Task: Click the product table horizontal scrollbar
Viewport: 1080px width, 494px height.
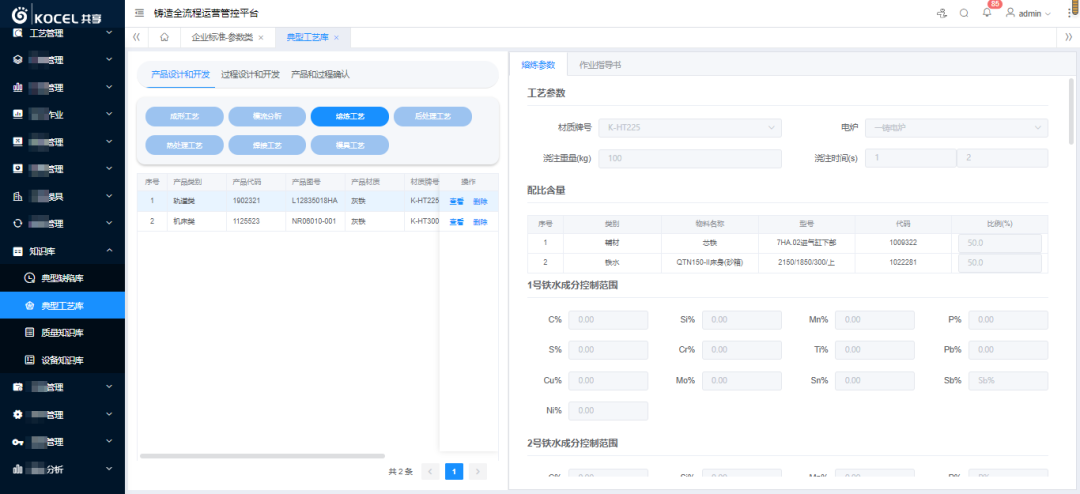Action: 262,455
